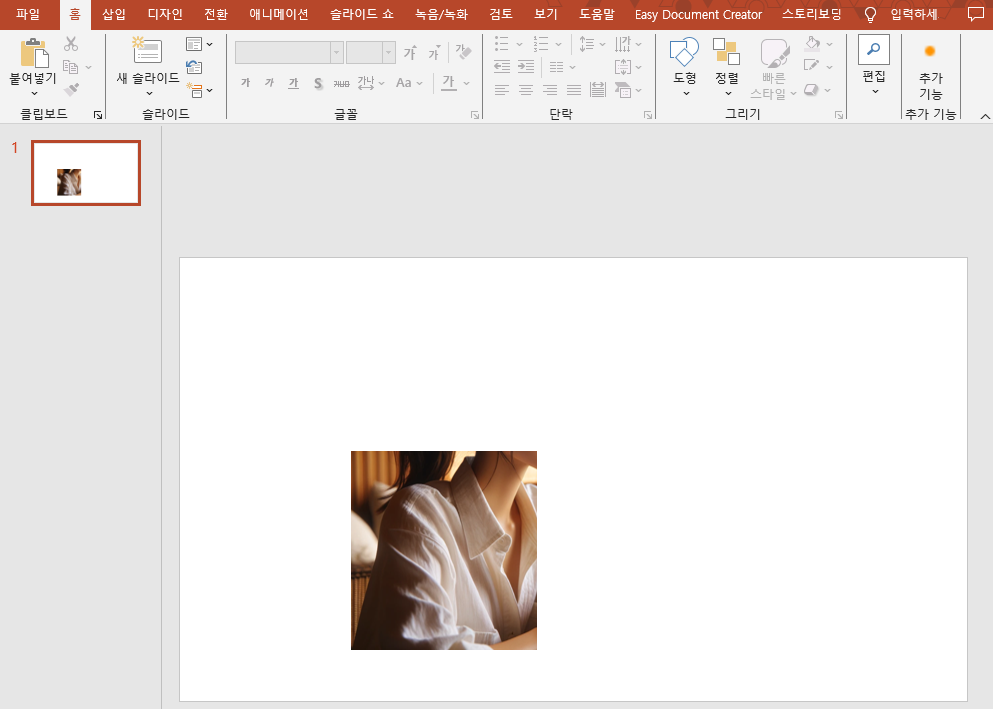This screenshot has width=993, height=709.
Task: Open the Font Color dropdown arrow
Action: [467, 83]
